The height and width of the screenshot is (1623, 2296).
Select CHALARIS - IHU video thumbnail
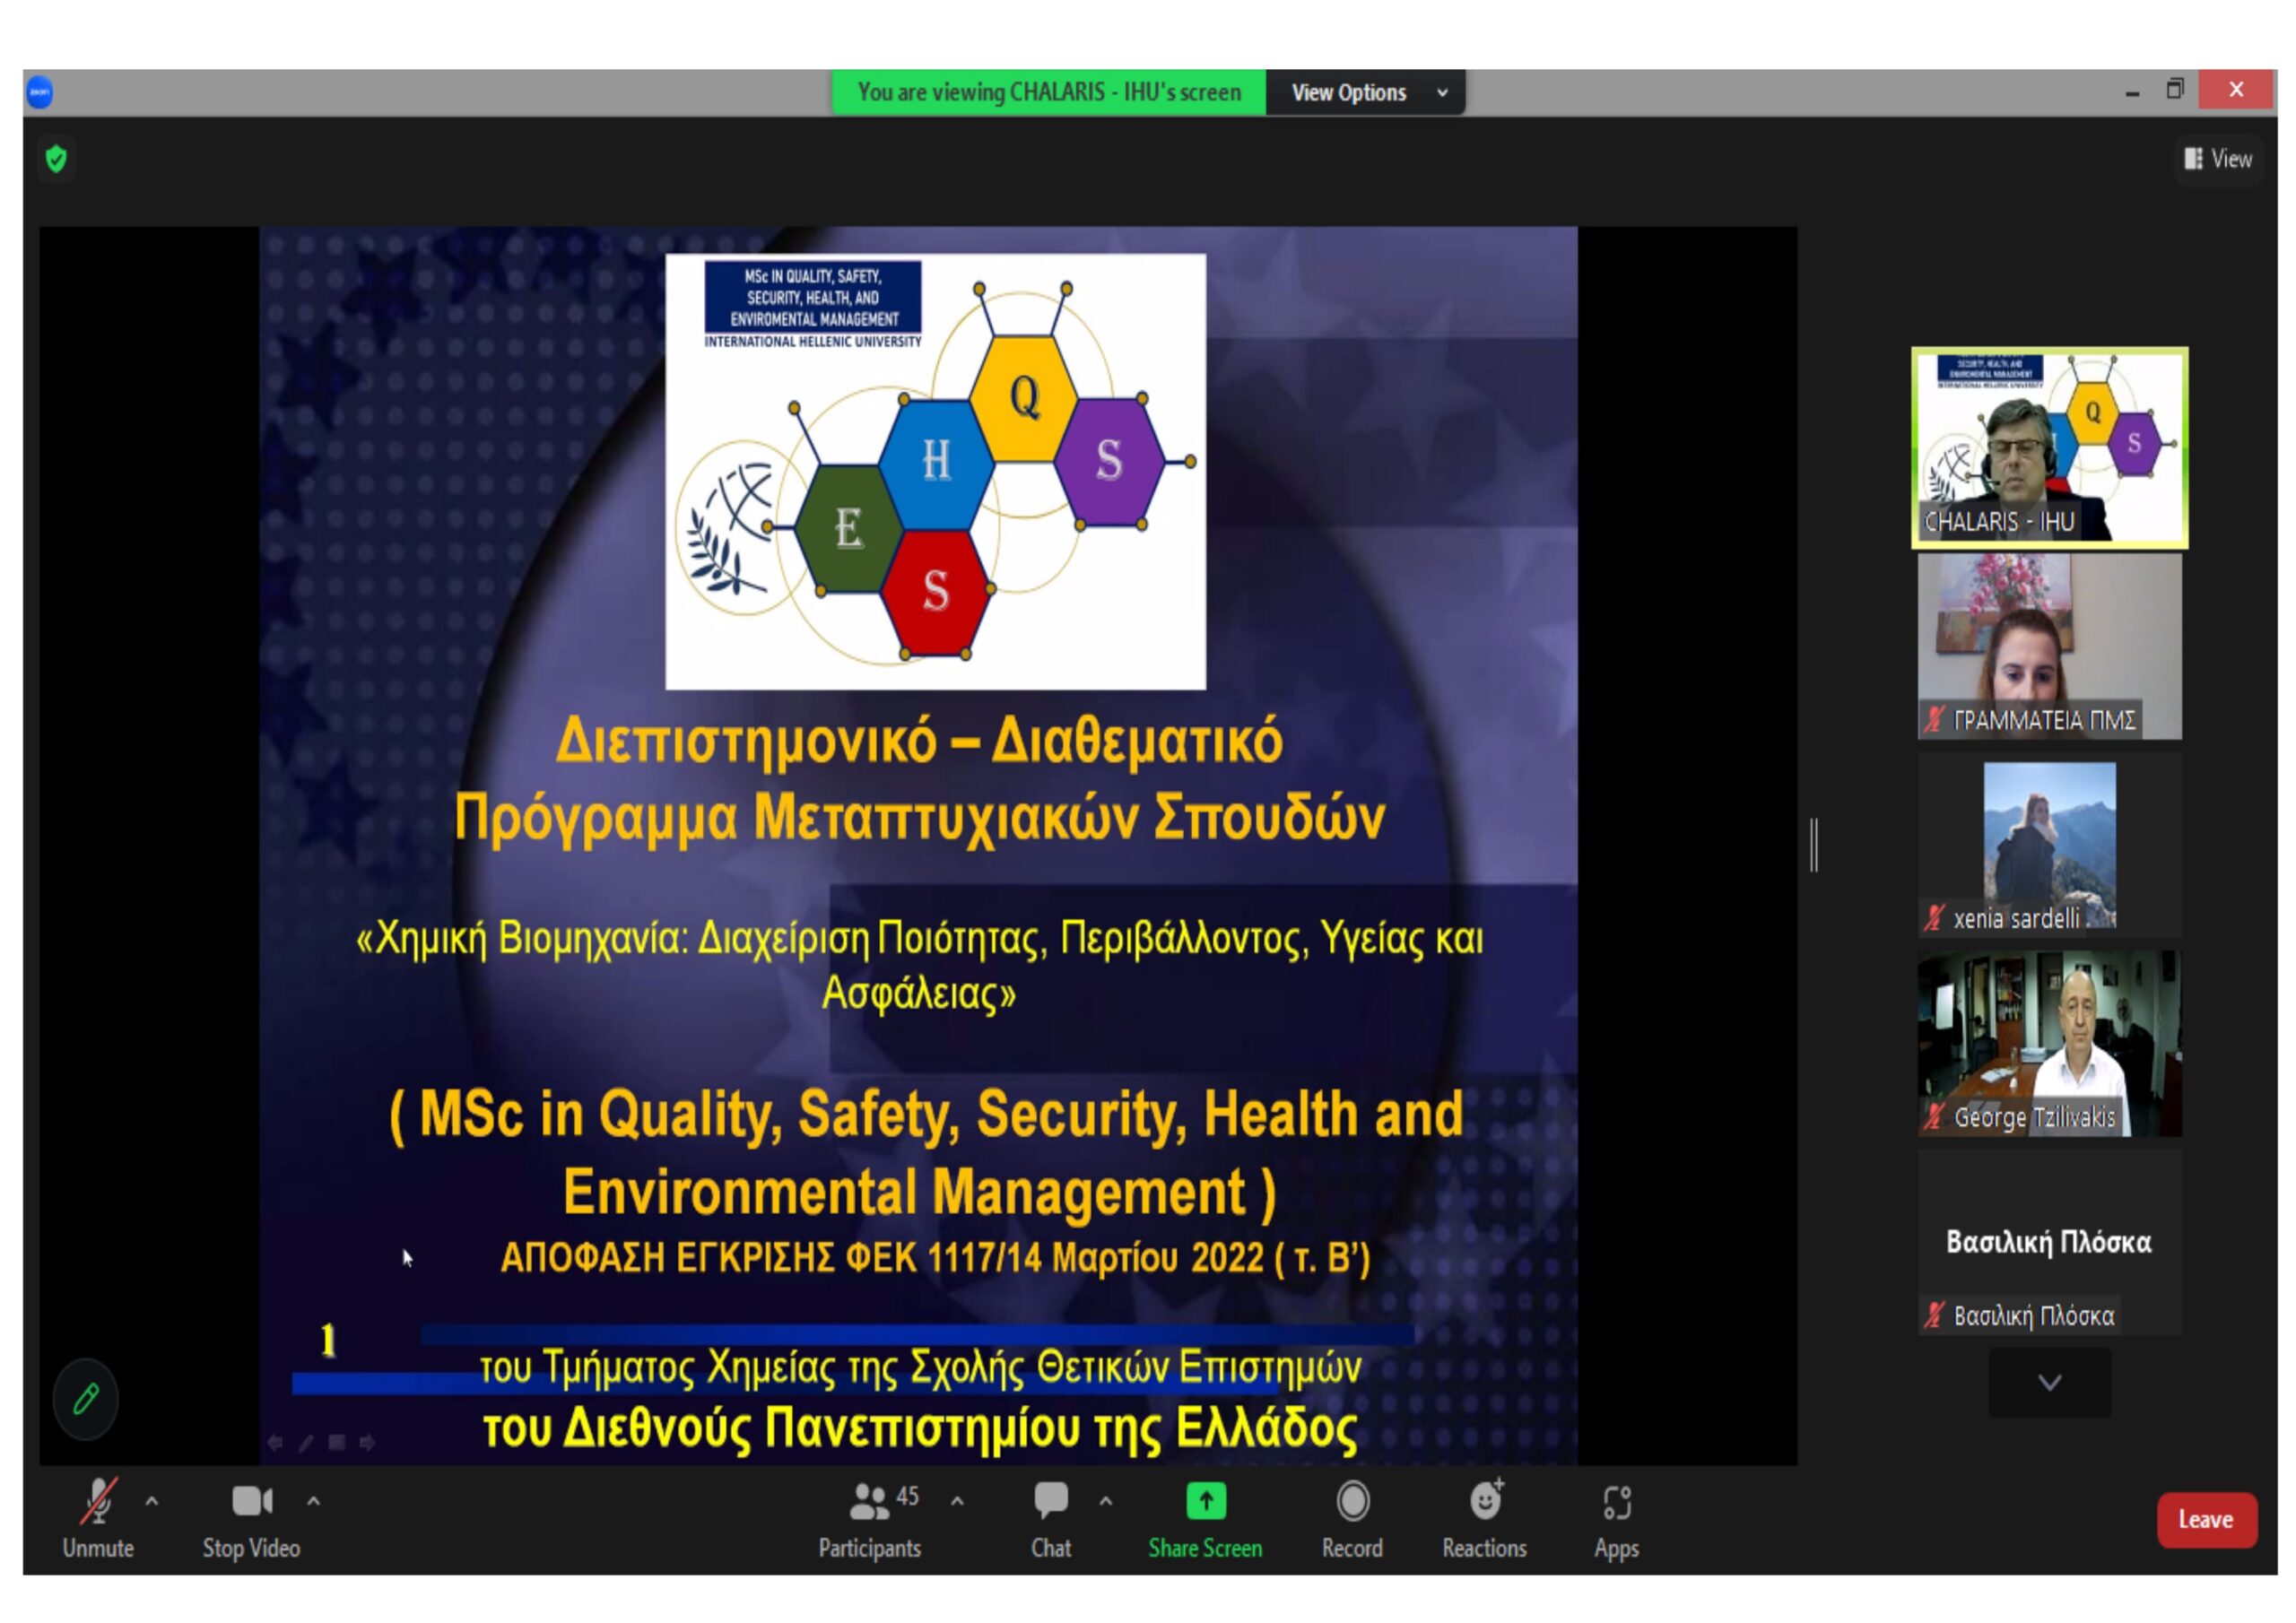click(x=2049, y=447)
